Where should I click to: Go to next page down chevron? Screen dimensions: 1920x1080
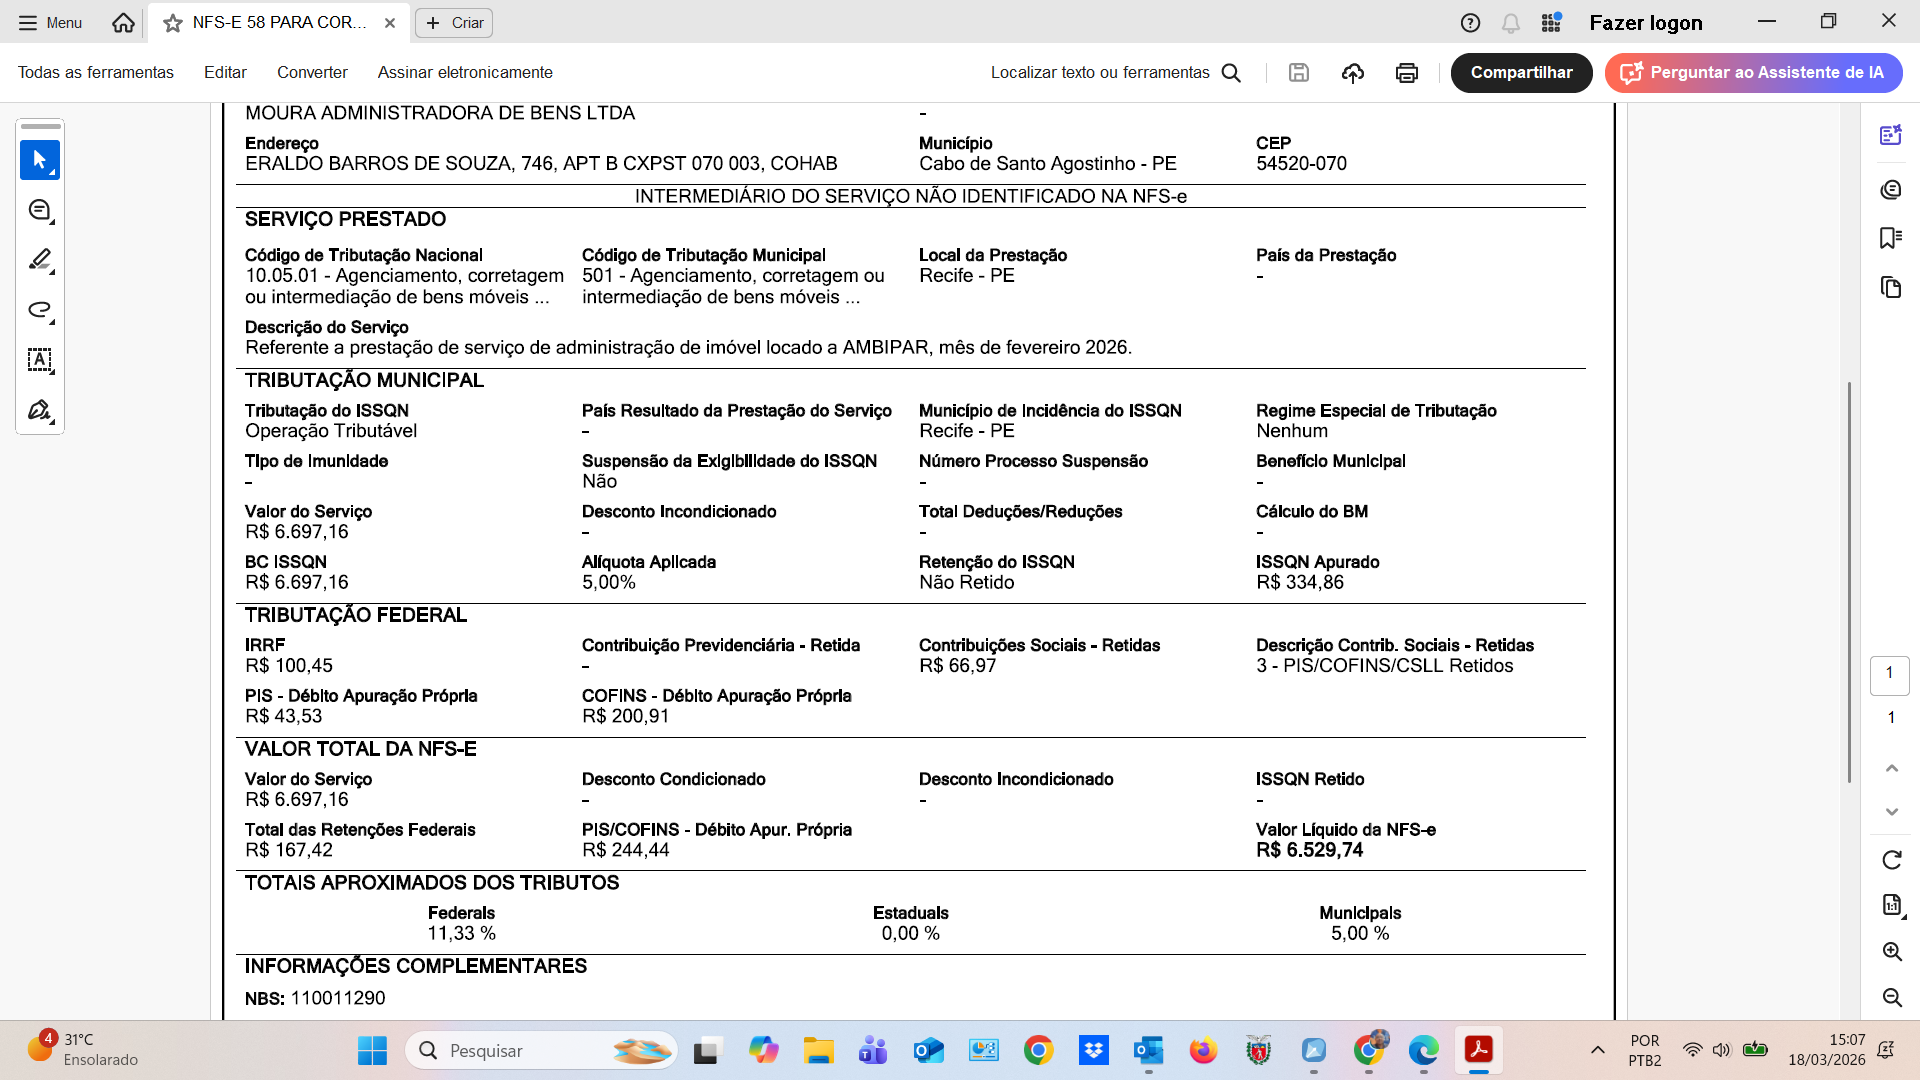pos(1891,812)
